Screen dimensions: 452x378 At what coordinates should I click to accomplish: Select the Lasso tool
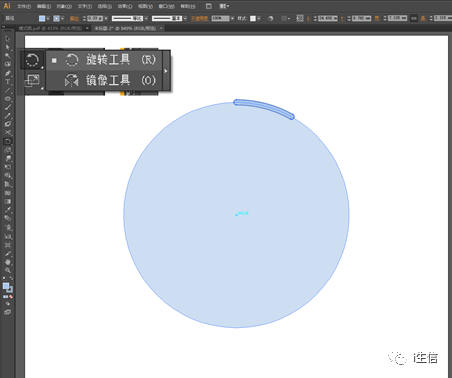click(8, 64)
